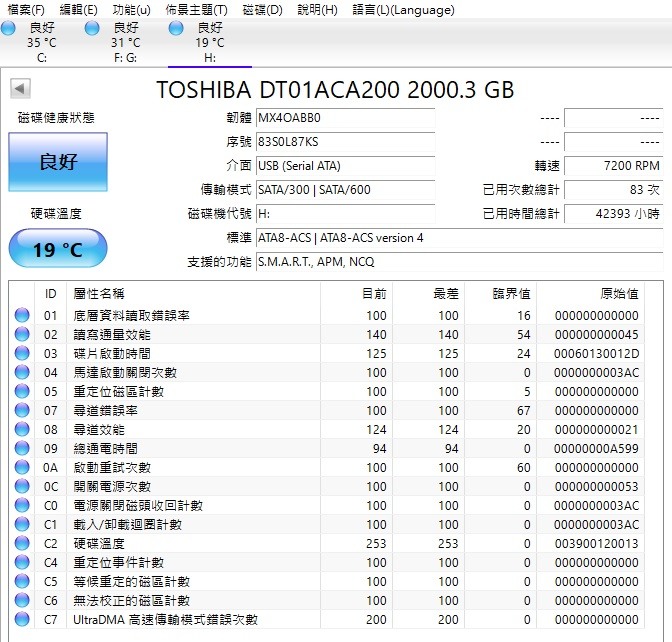Open the 磁碟(D) menu
This screenshot has width=672, height=642.
262,9
